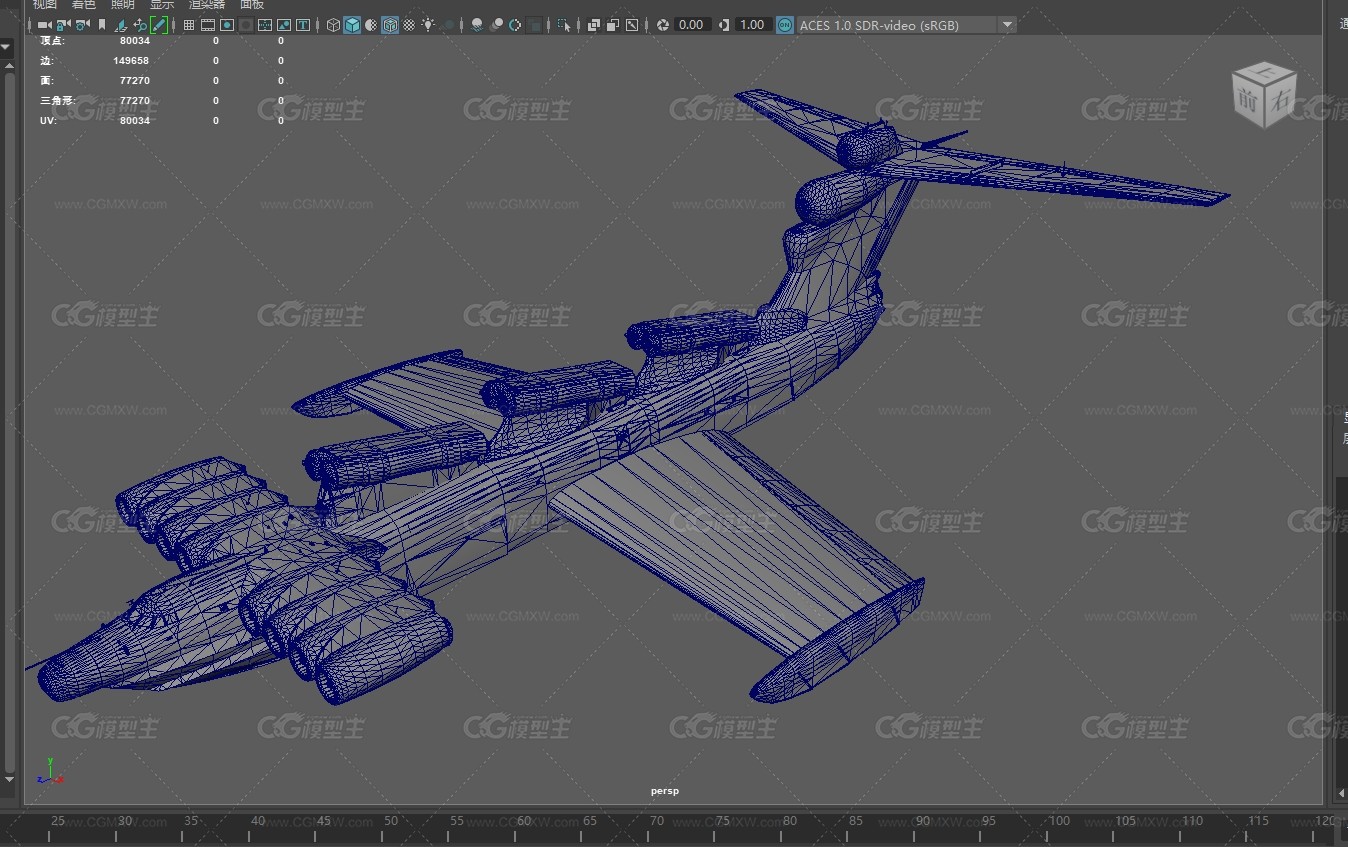The image size is (1348, 847).
Task: Click frame 50 on the time slider
Action: coord(390,822)
